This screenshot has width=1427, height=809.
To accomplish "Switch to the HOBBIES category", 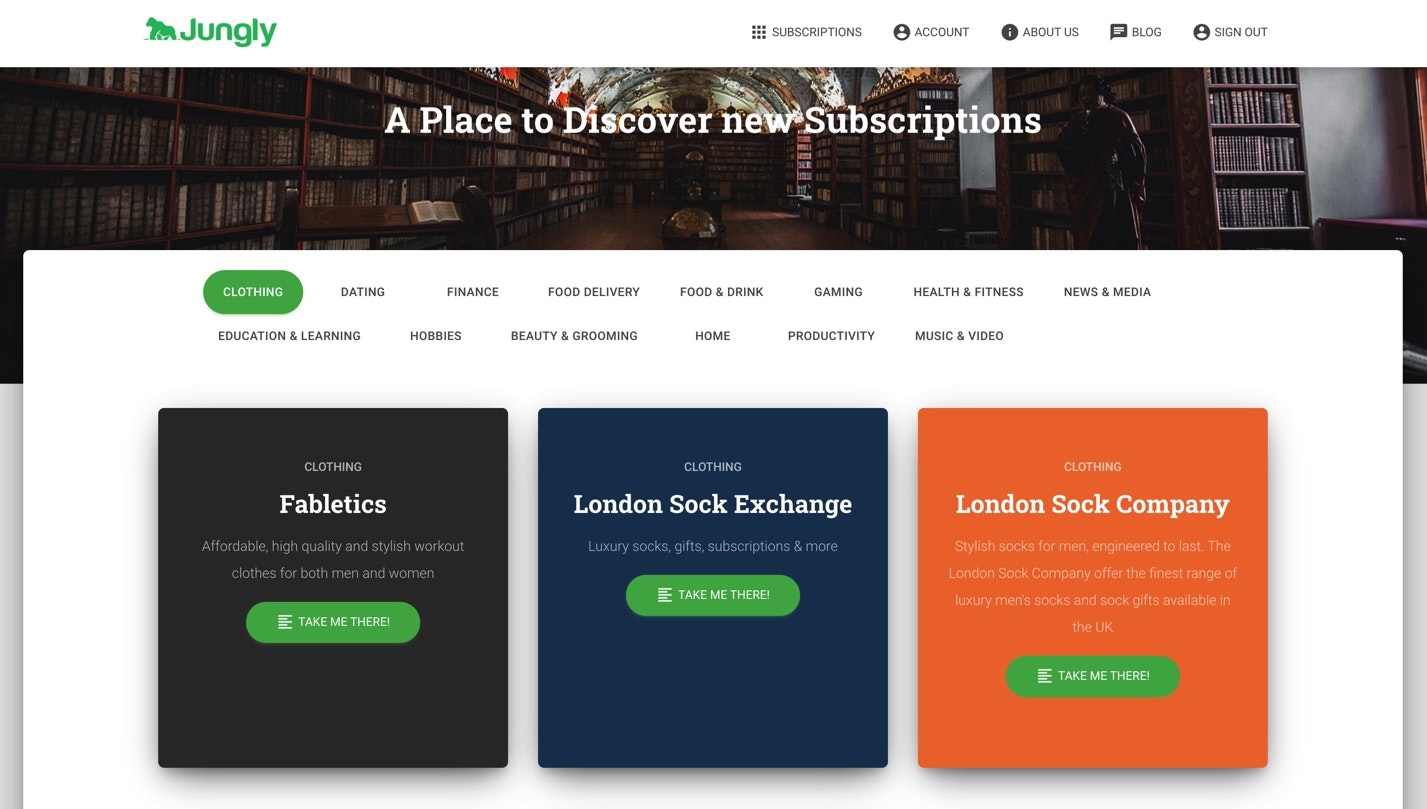I will click(436, 336).
